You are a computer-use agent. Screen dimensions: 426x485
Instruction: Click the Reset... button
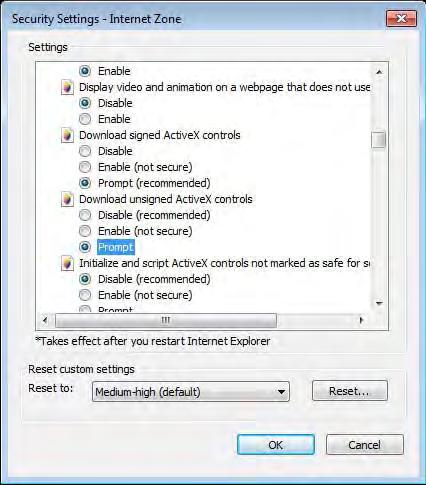tap(350, 391)
